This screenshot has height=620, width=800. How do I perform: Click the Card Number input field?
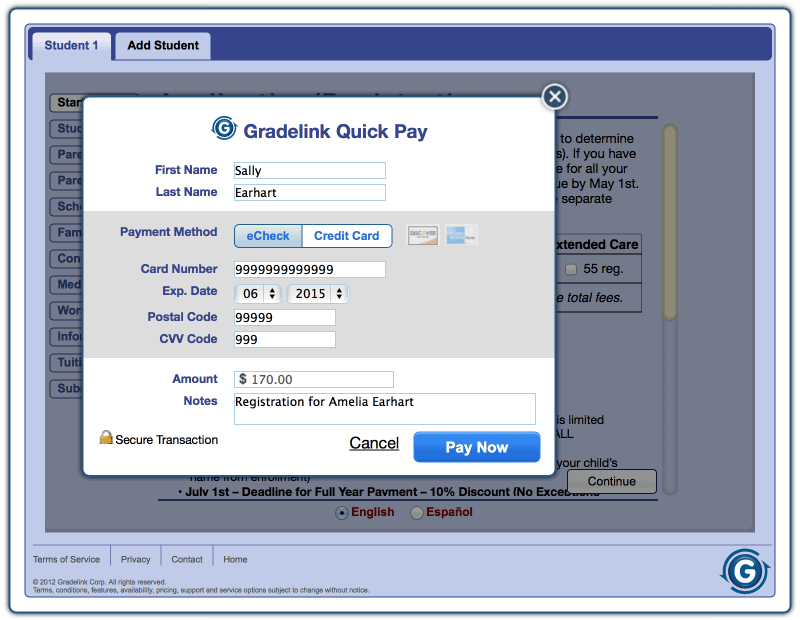coord(310,269)
